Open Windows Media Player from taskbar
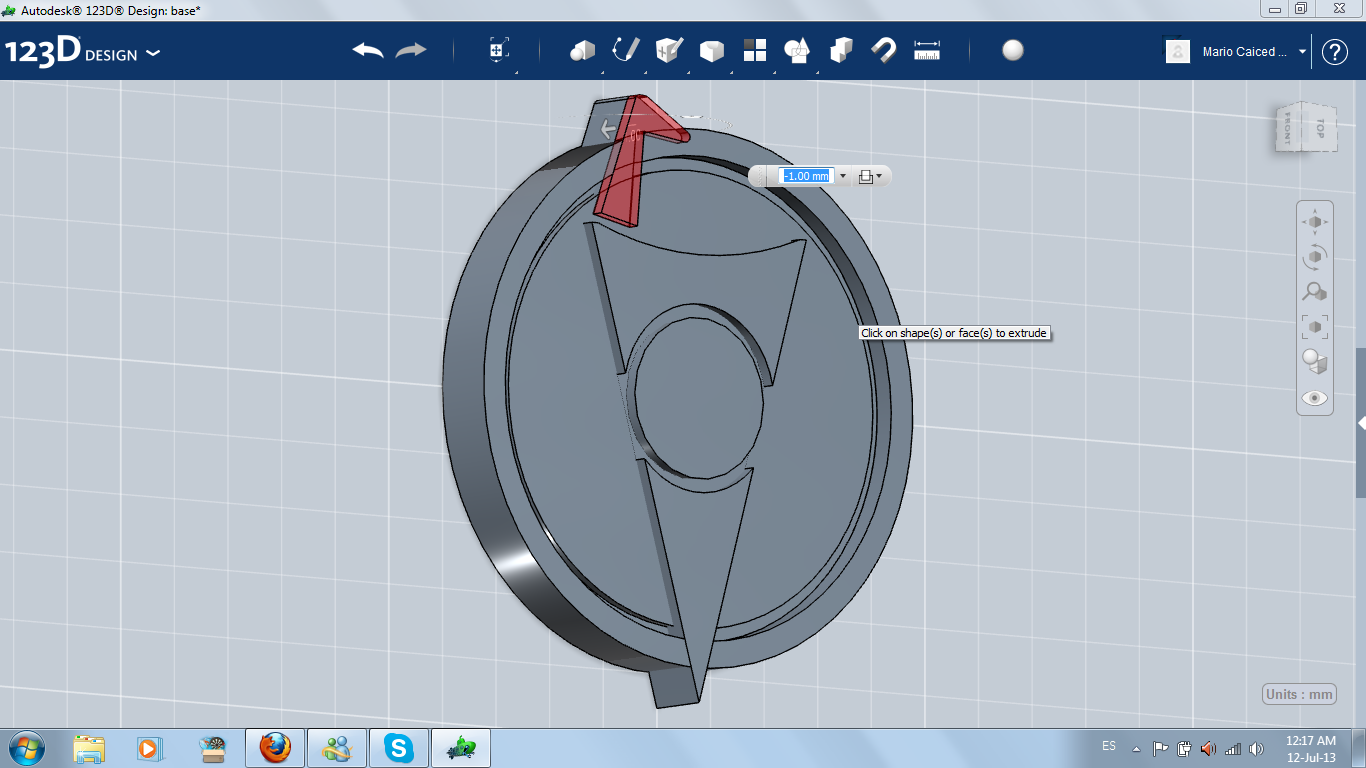1366x768 pixels. point(149,748)
